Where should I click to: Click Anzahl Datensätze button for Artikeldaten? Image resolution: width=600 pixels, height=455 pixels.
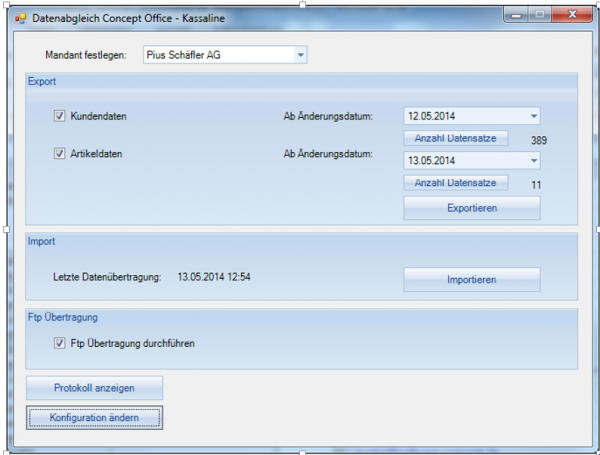pos(456,183)
